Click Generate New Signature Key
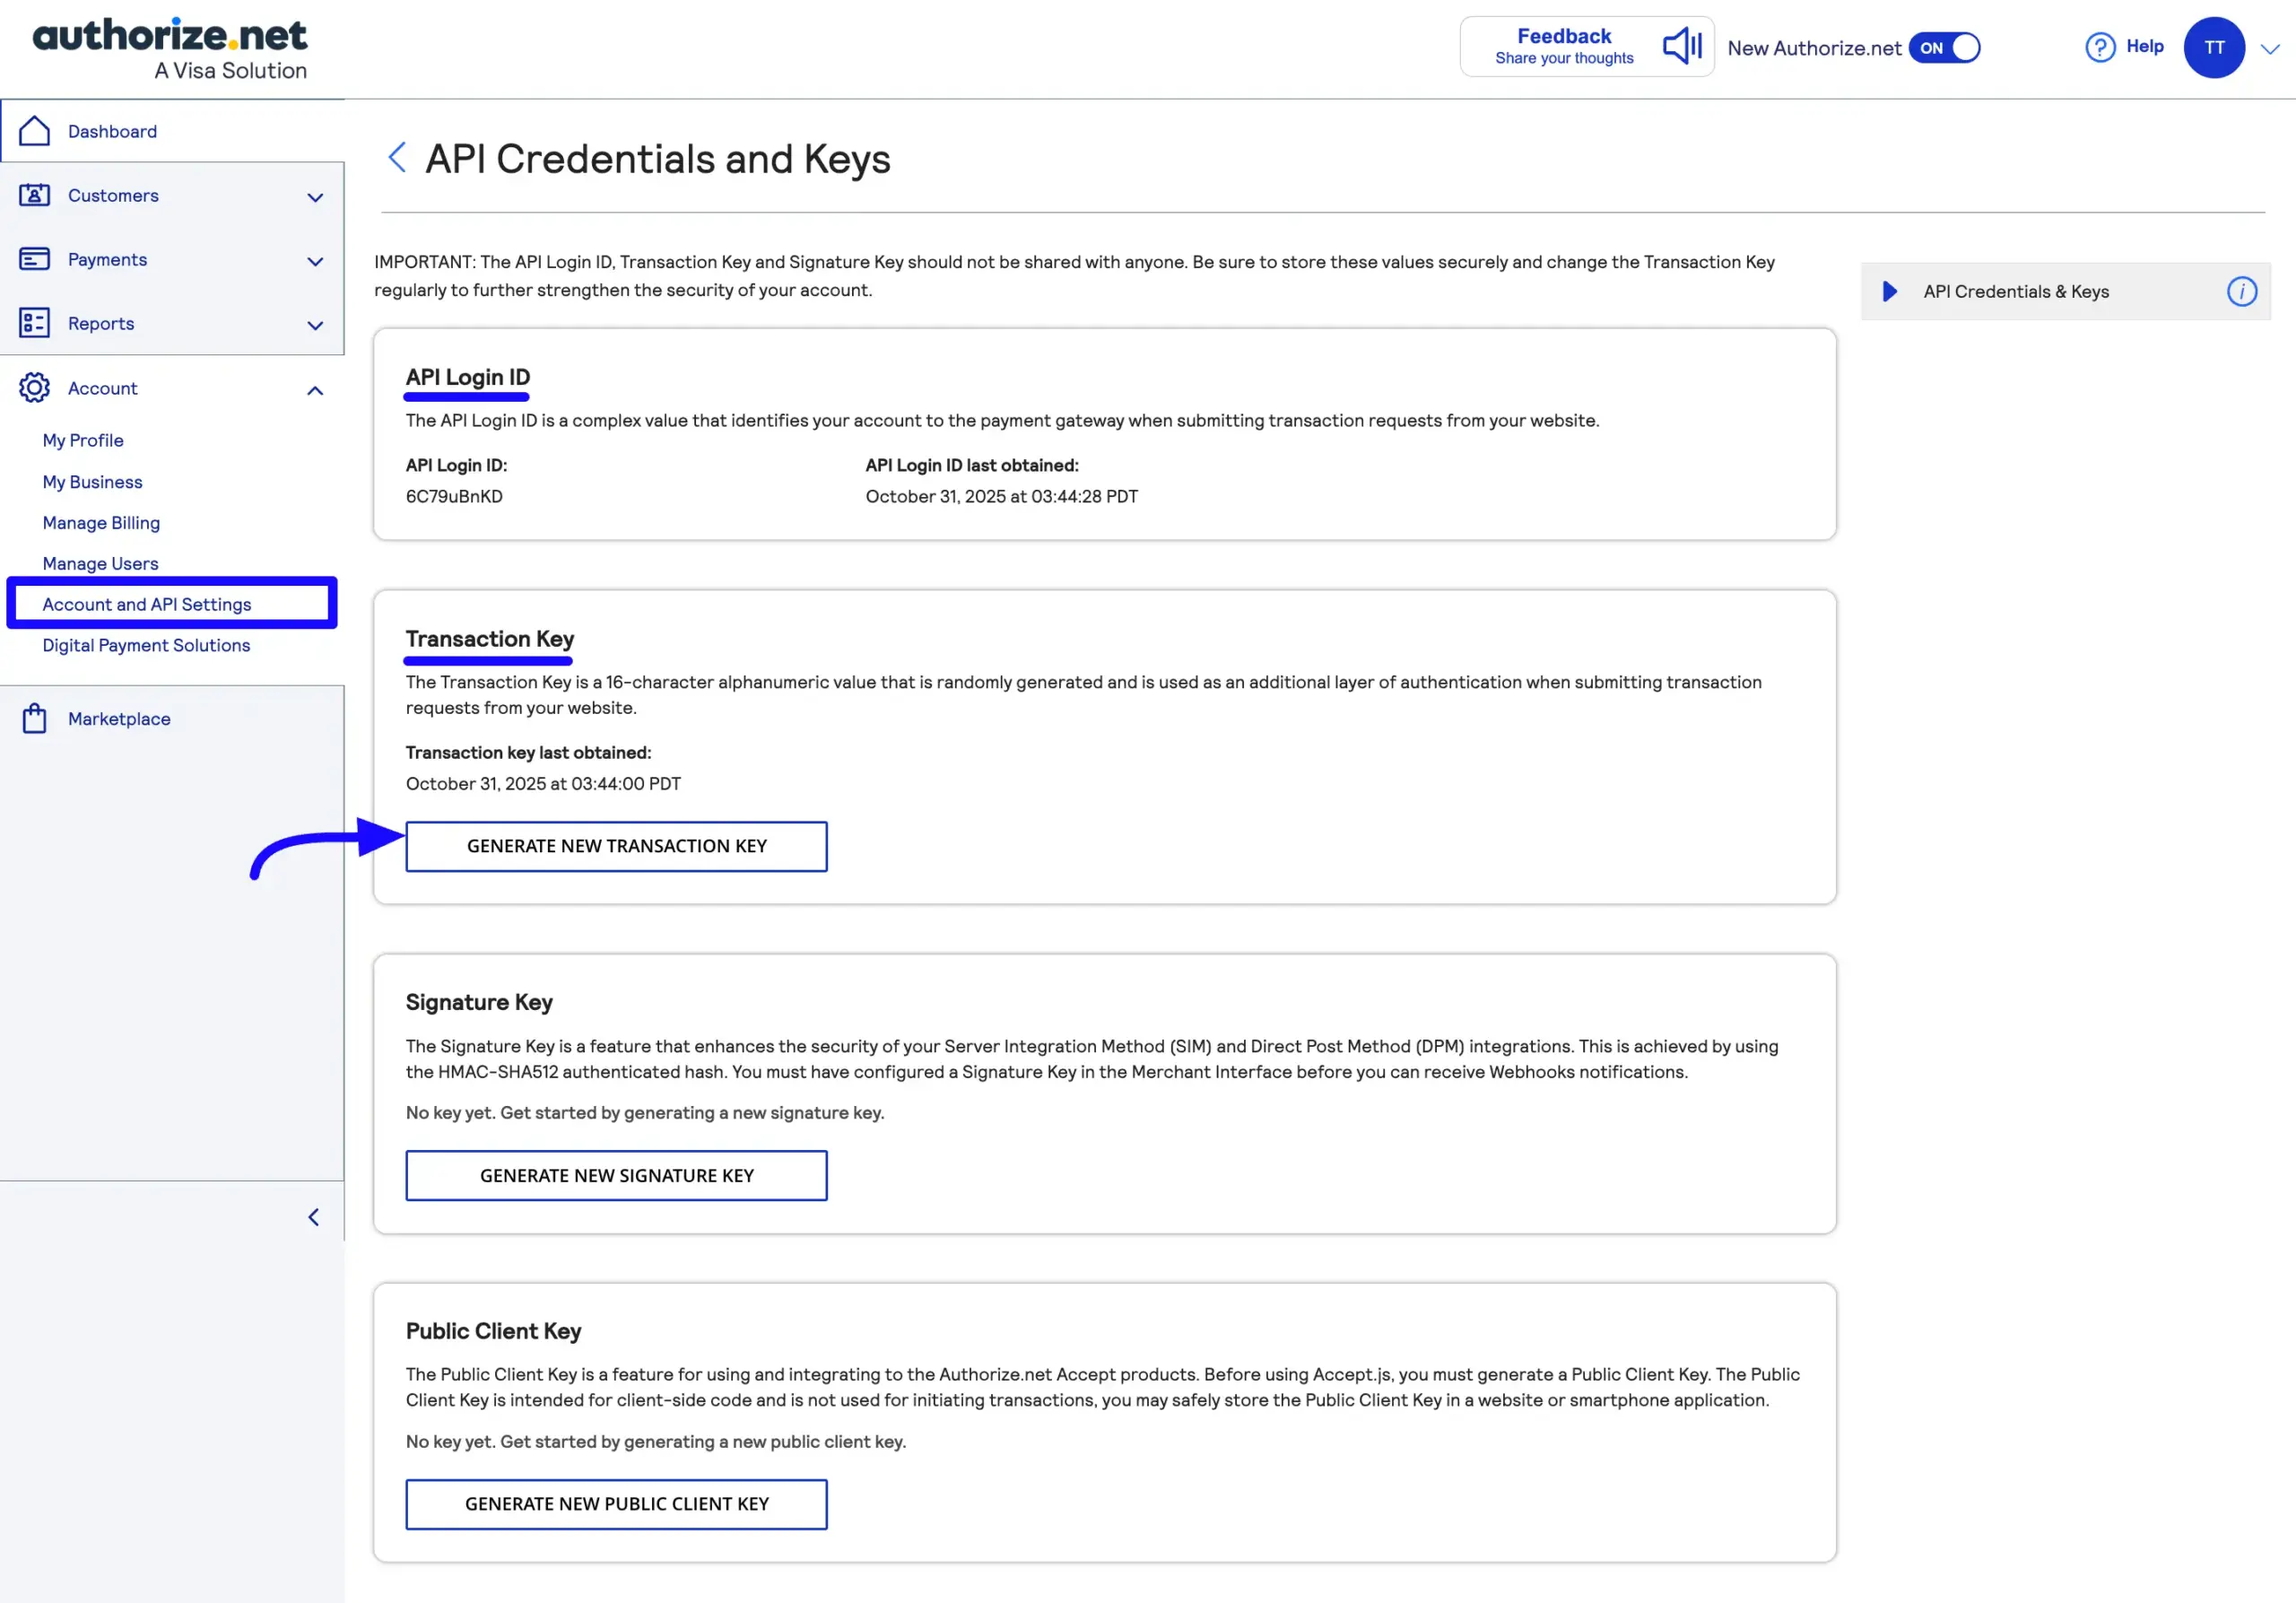Image resolution: width=2296 pixels, height=1603 pixels. pos(616,1175)
